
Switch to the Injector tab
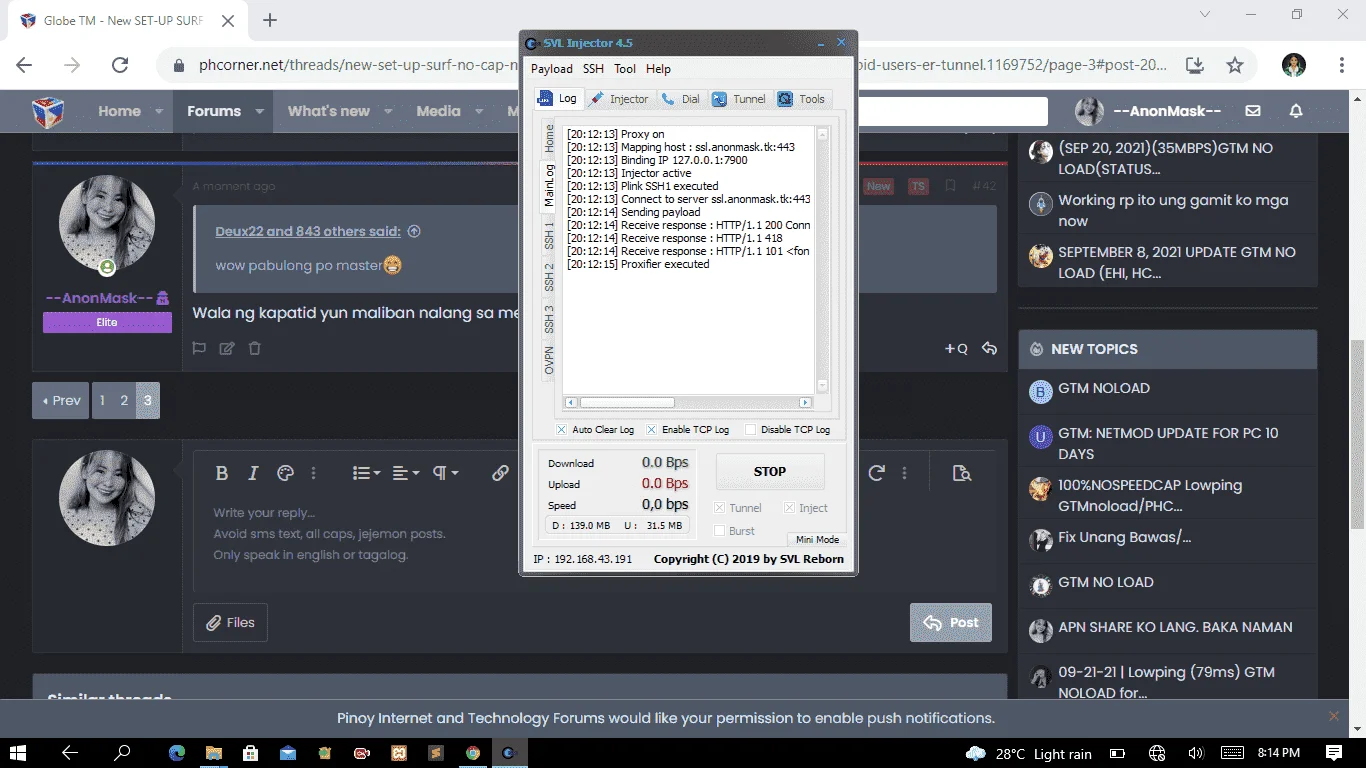[619, 99]
